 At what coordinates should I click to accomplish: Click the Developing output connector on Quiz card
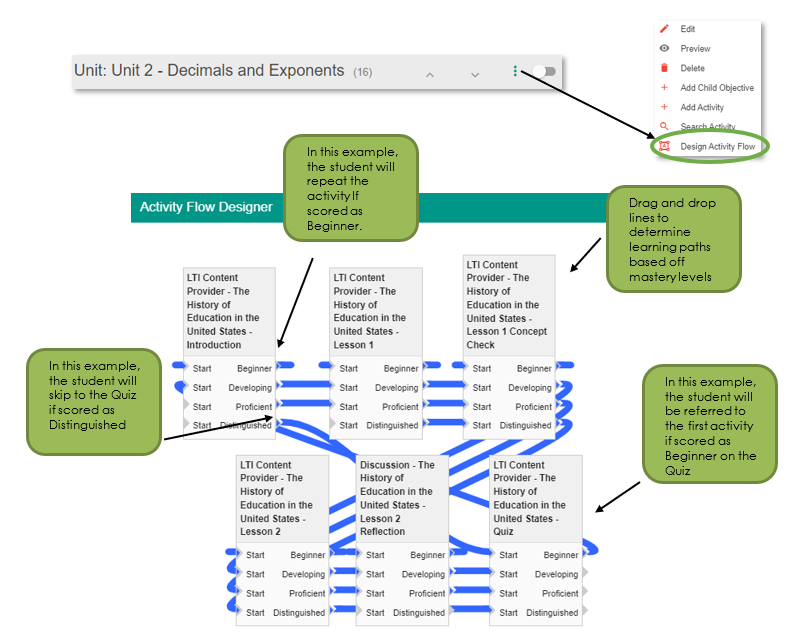click(x=585, y=574)
